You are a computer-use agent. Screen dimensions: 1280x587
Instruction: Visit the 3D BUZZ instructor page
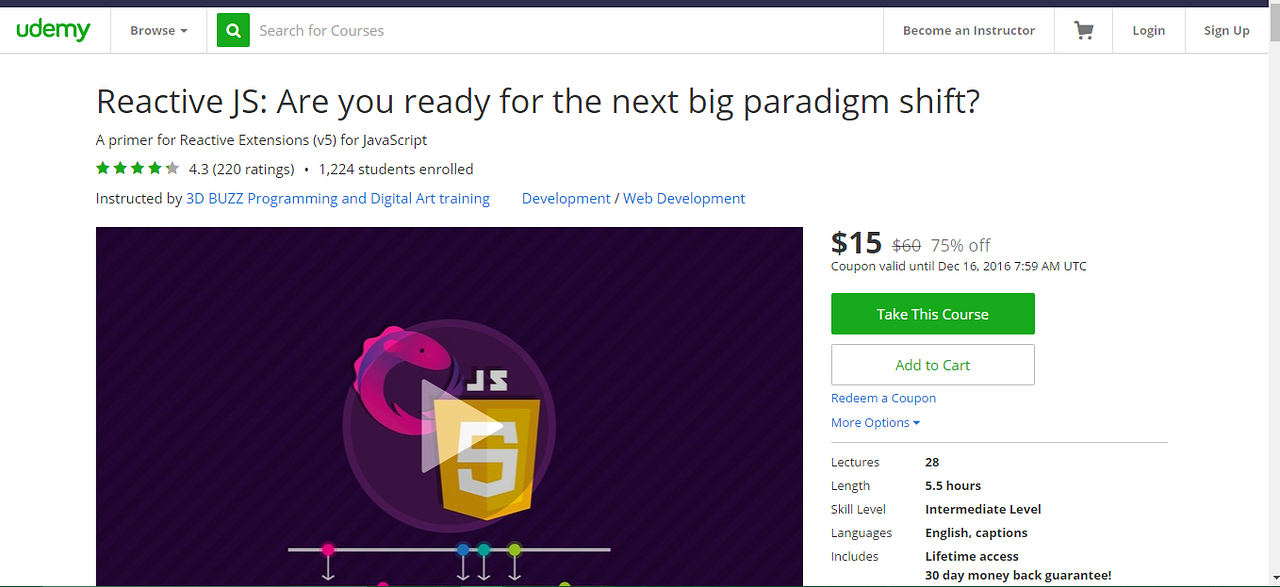338,198
